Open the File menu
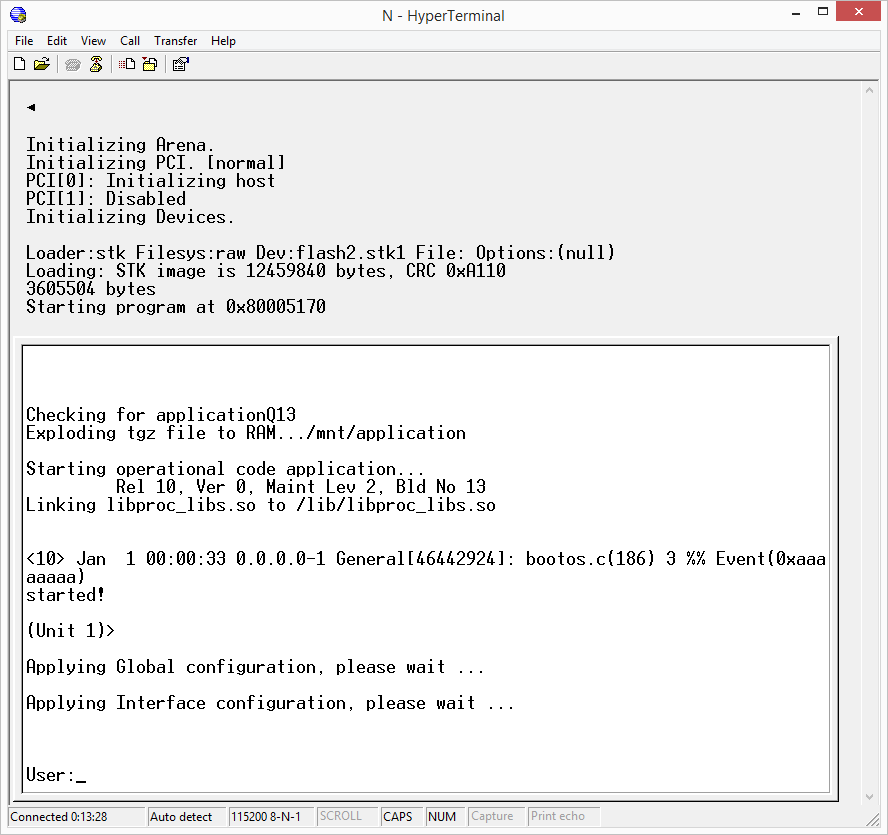888x835 pixels. point(23,41)
